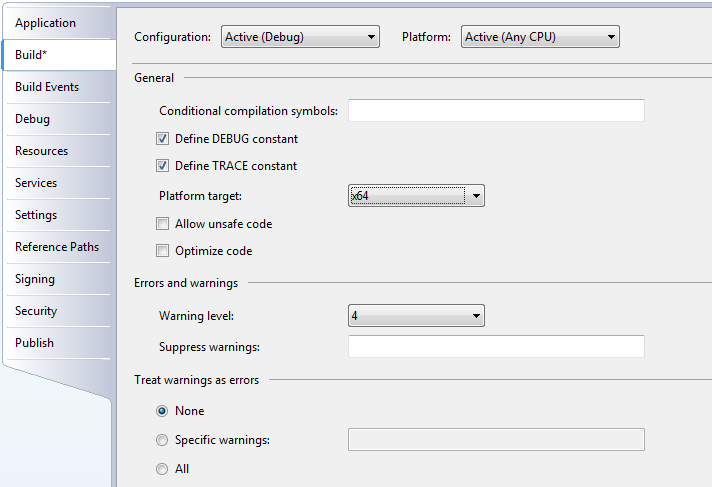The height and width of the screenshot is (487, 712).
Task: Uncheck Define DEBUG constant
Action: (163, 139)
